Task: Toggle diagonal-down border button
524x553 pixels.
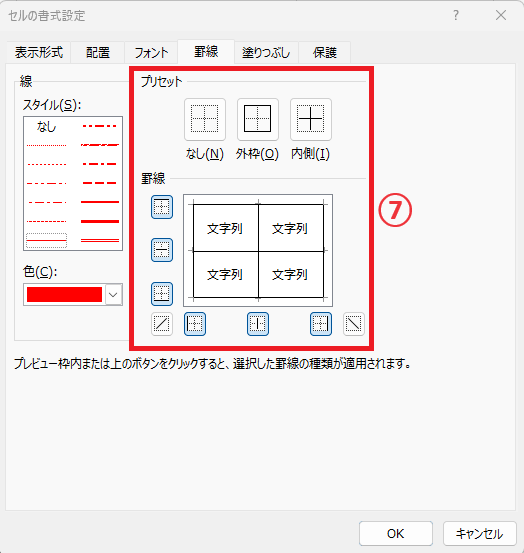Action: [354, 324]
